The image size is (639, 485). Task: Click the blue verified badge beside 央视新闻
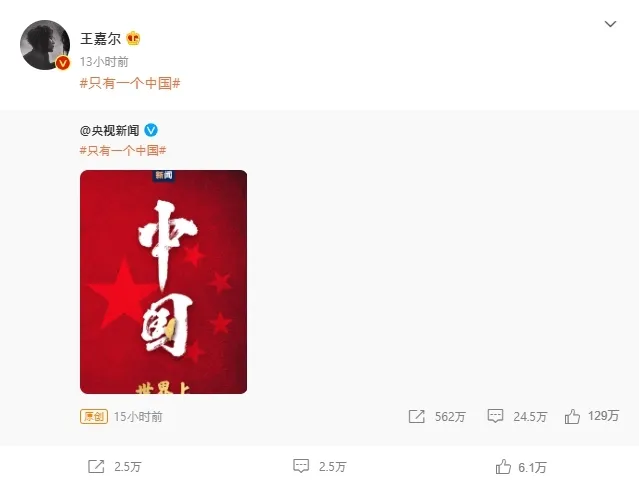point(151,130)
